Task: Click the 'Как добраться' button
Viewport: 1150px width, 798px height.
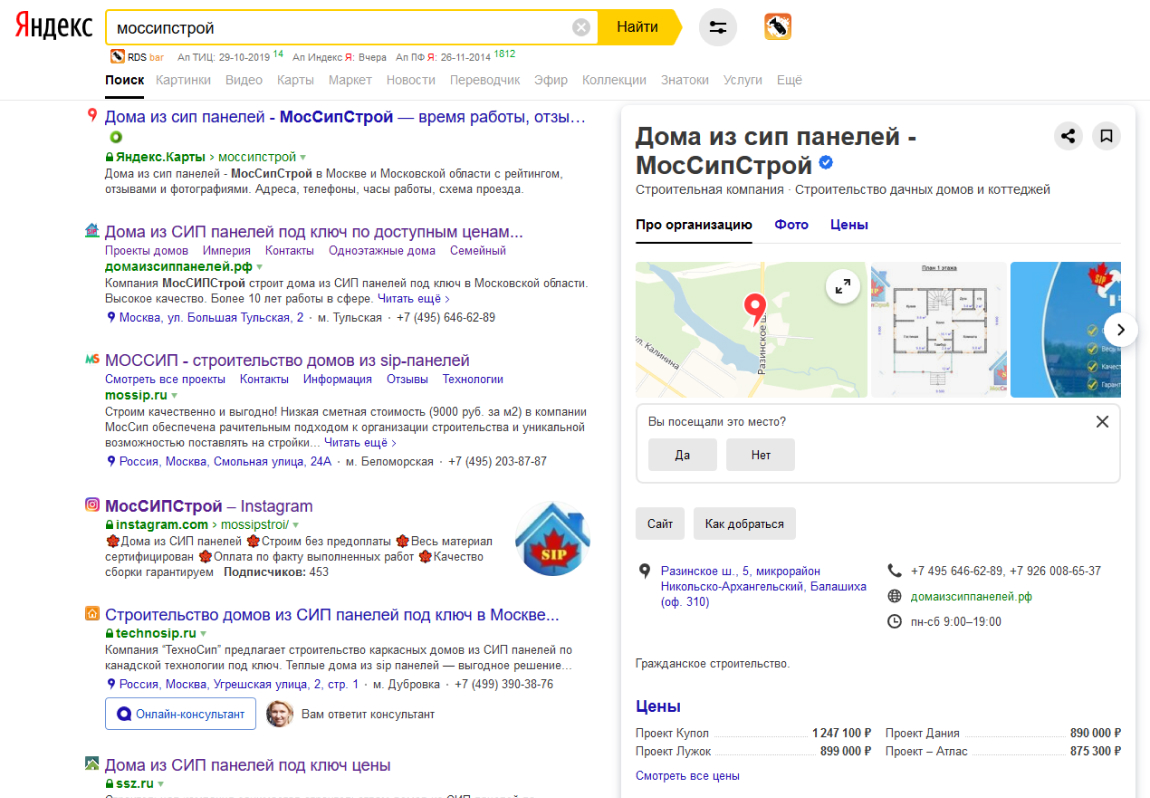Action: [744, 524]
